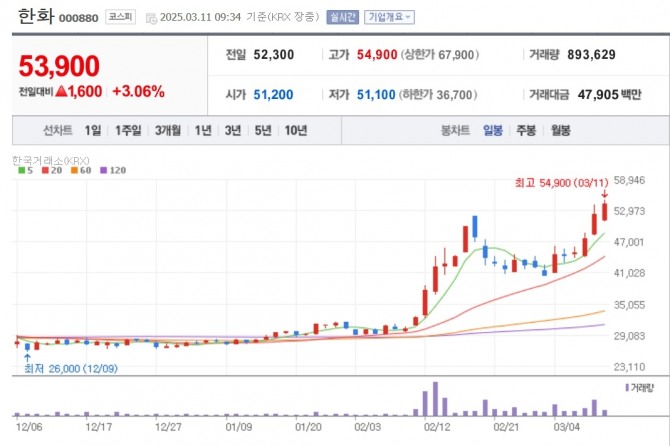Click the calendar icon beside the date
Image resolution: width=670 pixels, height=446 pixels.
pyautogui.click(x=151, y=18)
